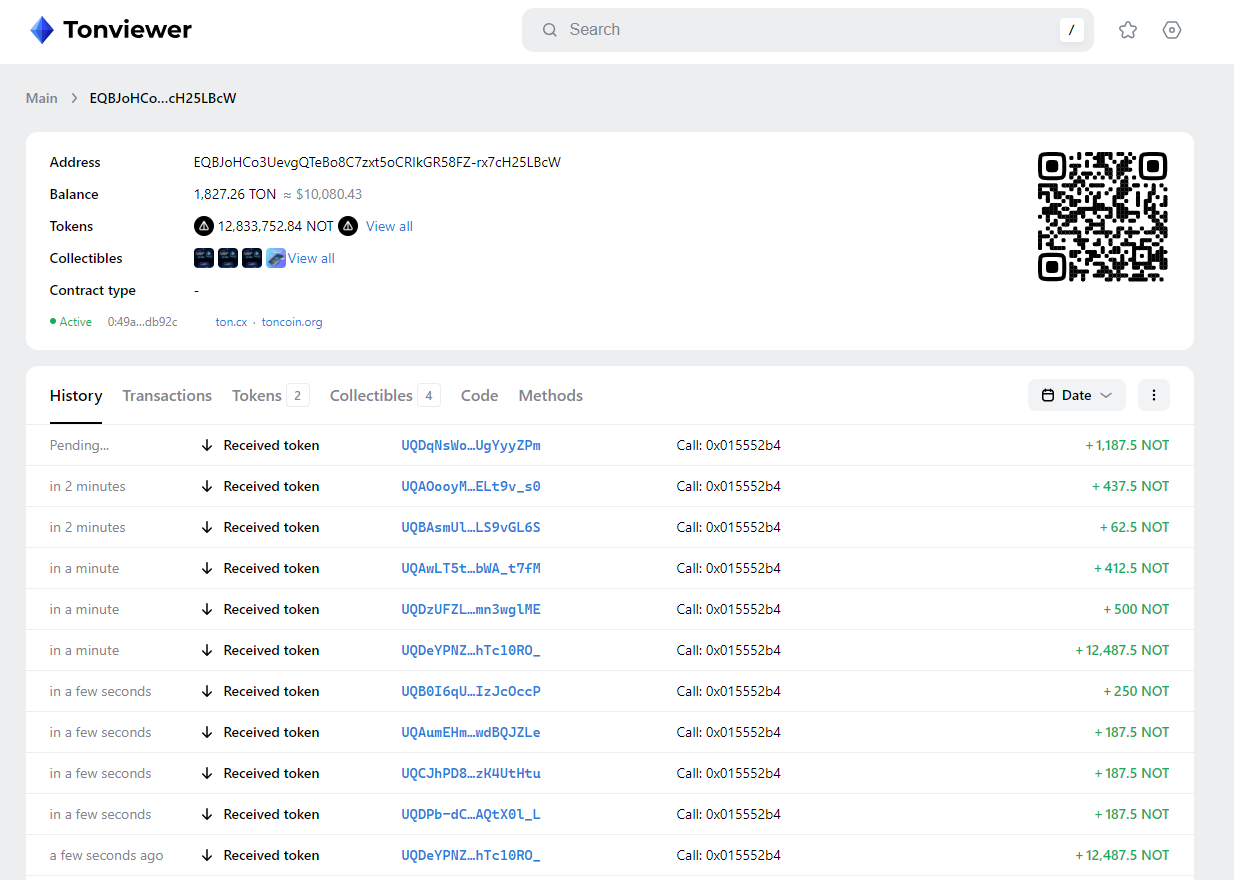Image resolution: width=1234 pixels, height=880 pixels.
Task: Switch to the Collectibles tab
Action: point(371,396)
